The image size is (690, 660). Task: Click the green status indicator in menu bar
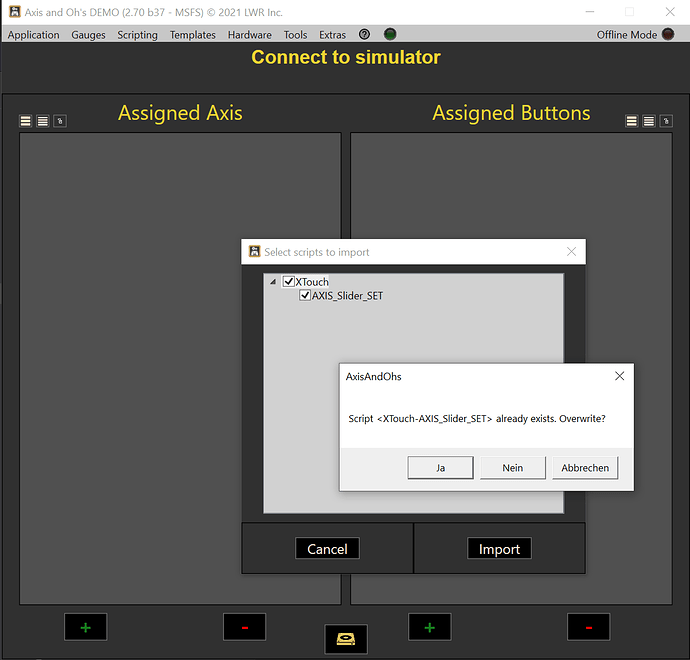tap(390, 34)
